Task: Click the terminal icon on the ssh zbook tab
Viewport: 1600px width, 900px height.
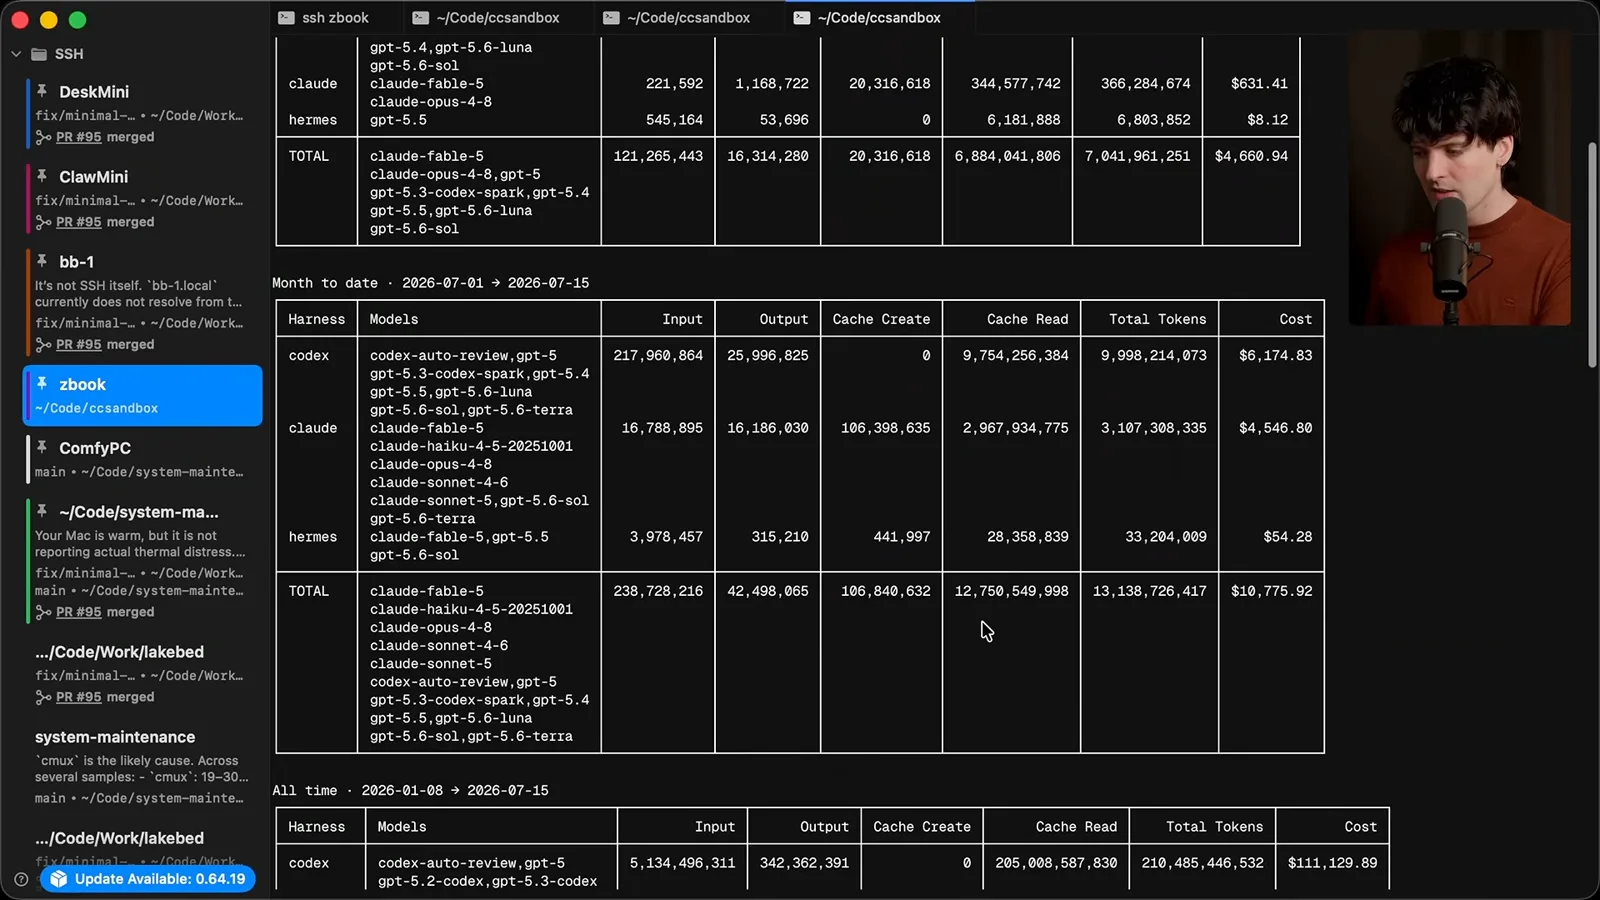Action: (x=286, y=18)
